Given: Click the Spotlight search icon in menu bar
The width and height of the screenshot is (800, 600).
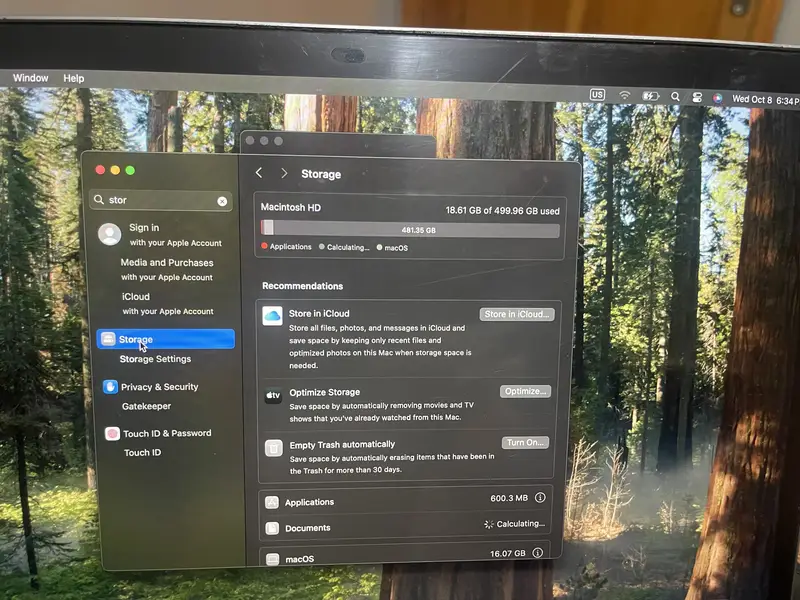Looking at the screenshot, I should (675, 97).
